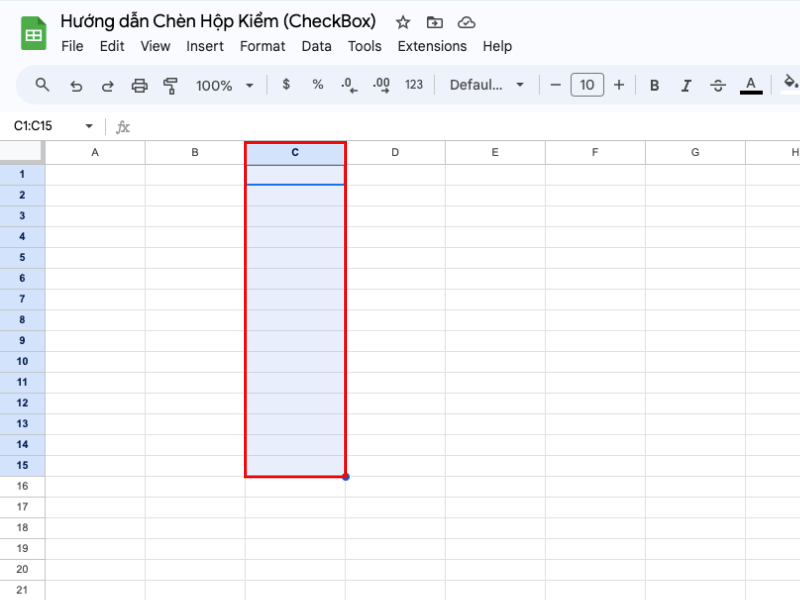Toggle strikethrough formatting
Viewport: 800px width, 600px height.
click(717, 86)
